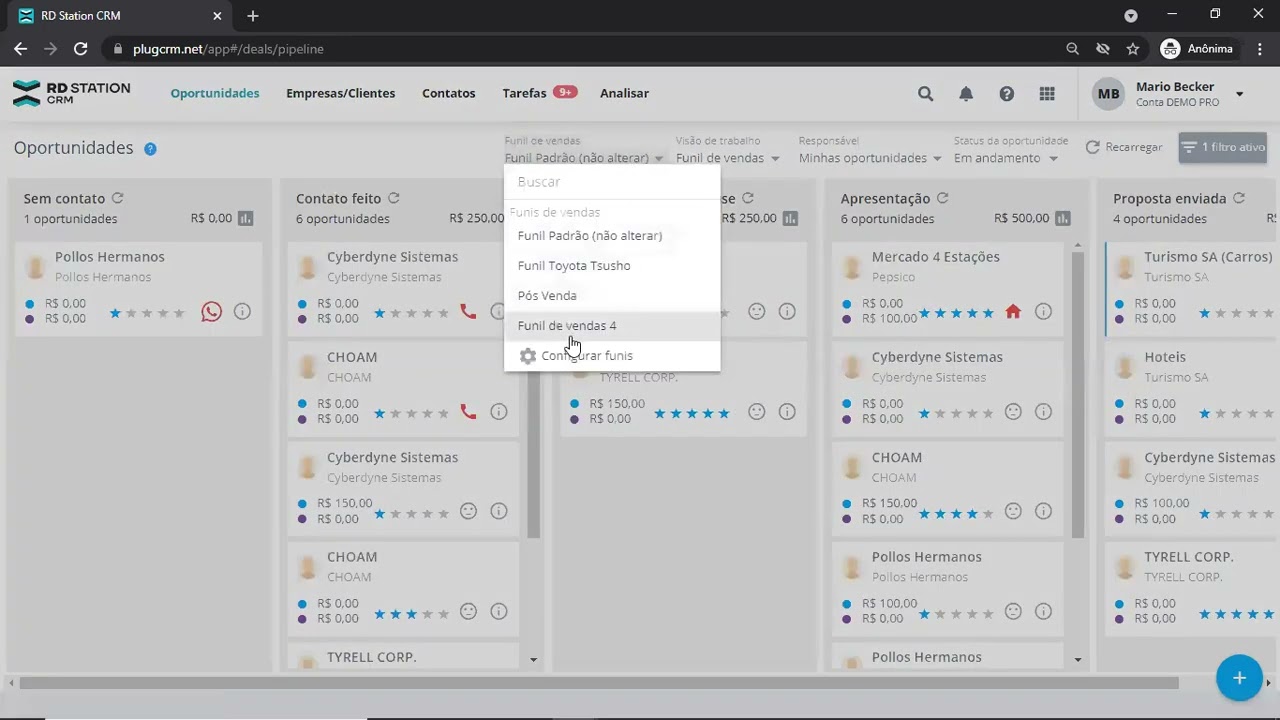Open the browser zoom magnifier icon
1280x720 pixels.
1073,48
